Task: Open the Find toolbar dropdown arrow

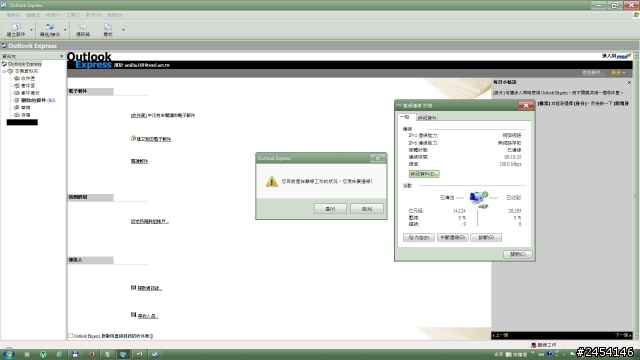Action: [123, 30]
